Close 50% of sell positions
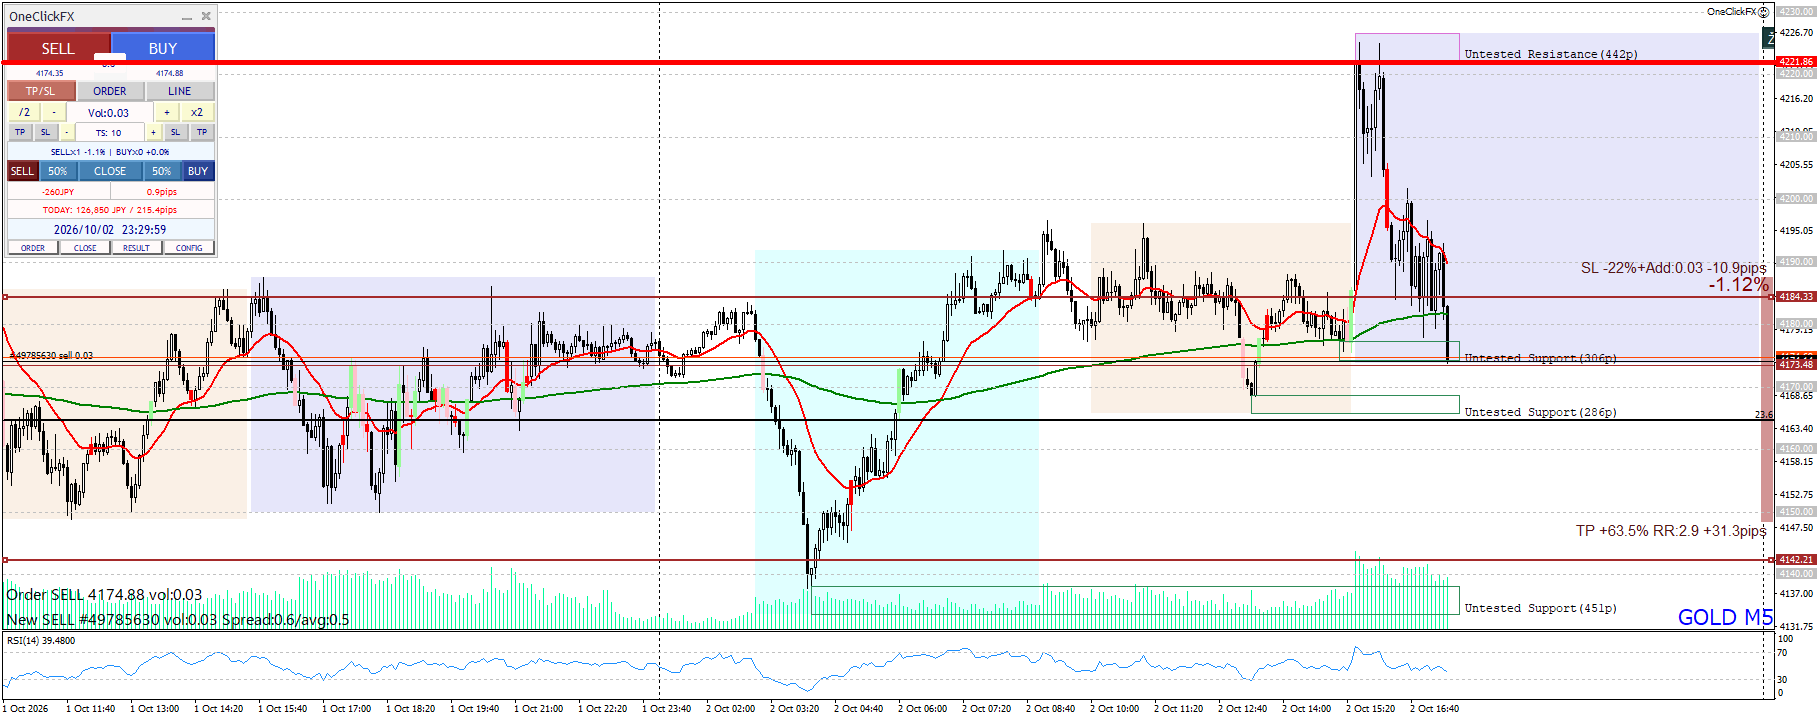1820x720 pixels. click(58, 171)
